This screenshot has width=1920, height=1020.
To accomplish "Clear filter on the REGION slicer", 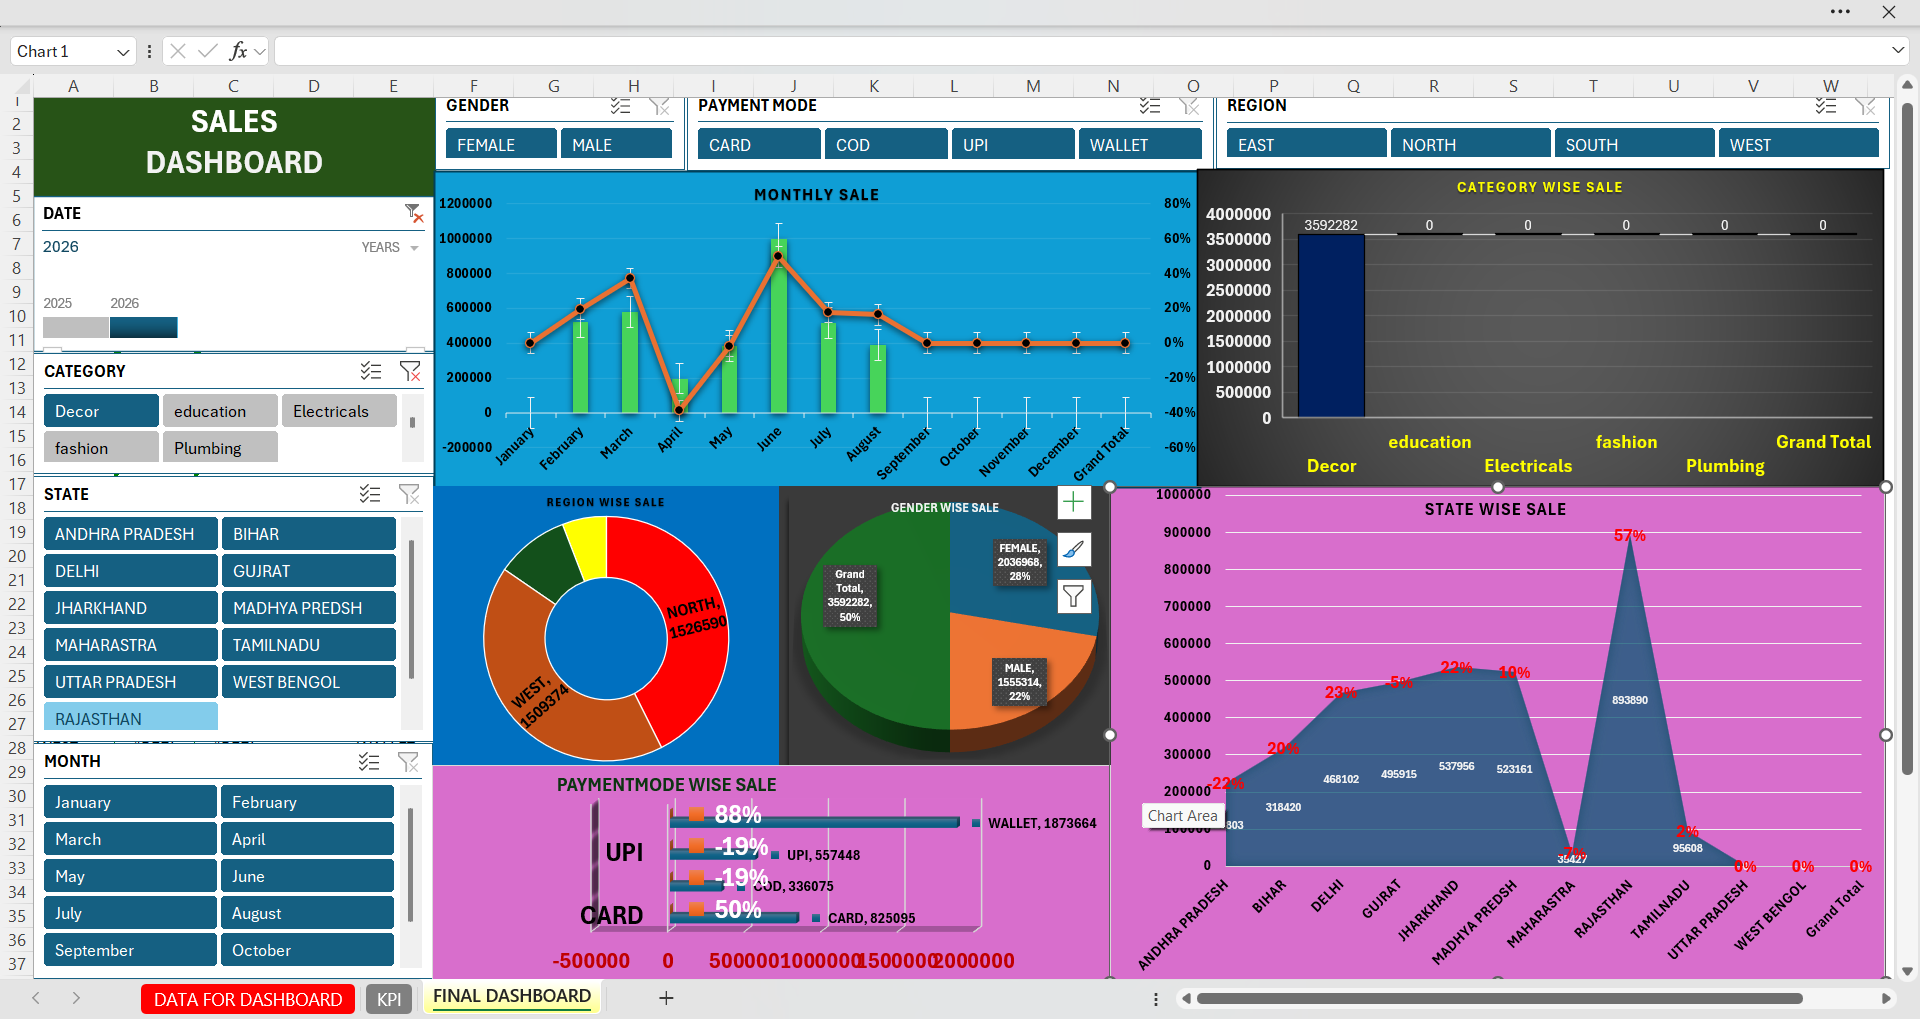I will [1865, 106].
